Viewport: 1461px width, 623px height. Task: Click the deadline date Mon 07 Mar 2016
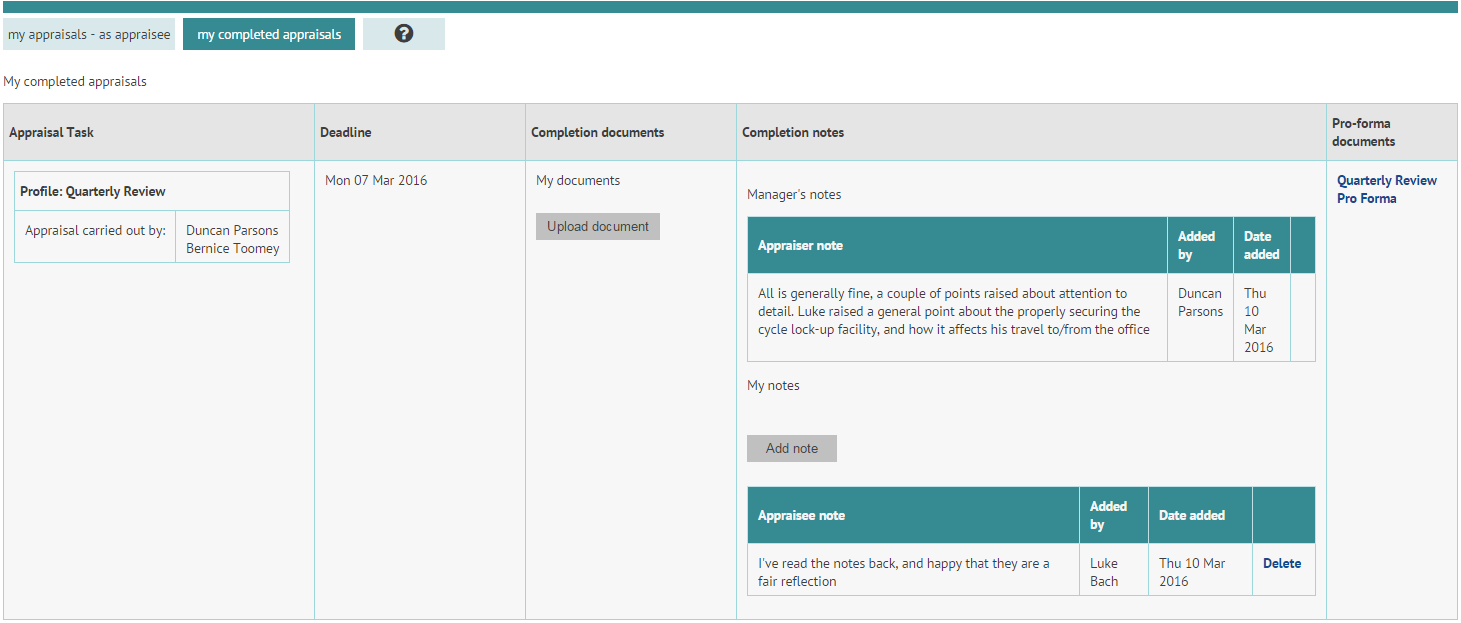coord(375,180)
